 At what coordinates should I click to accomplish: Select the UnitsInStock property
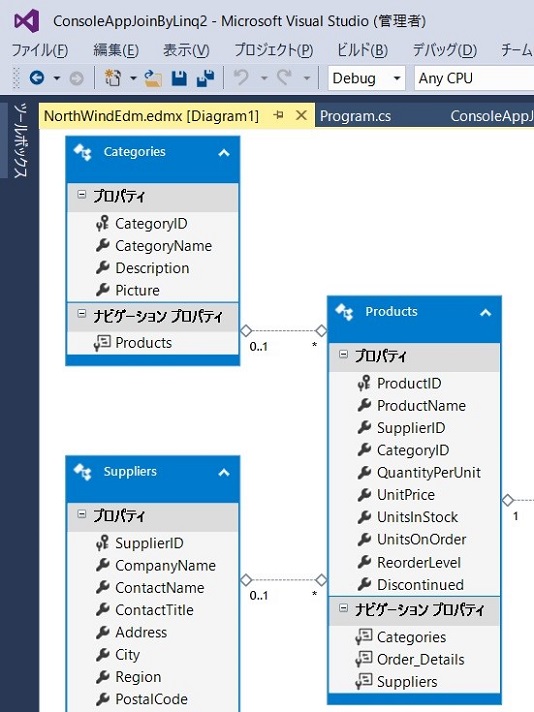(x=417, y=517)
